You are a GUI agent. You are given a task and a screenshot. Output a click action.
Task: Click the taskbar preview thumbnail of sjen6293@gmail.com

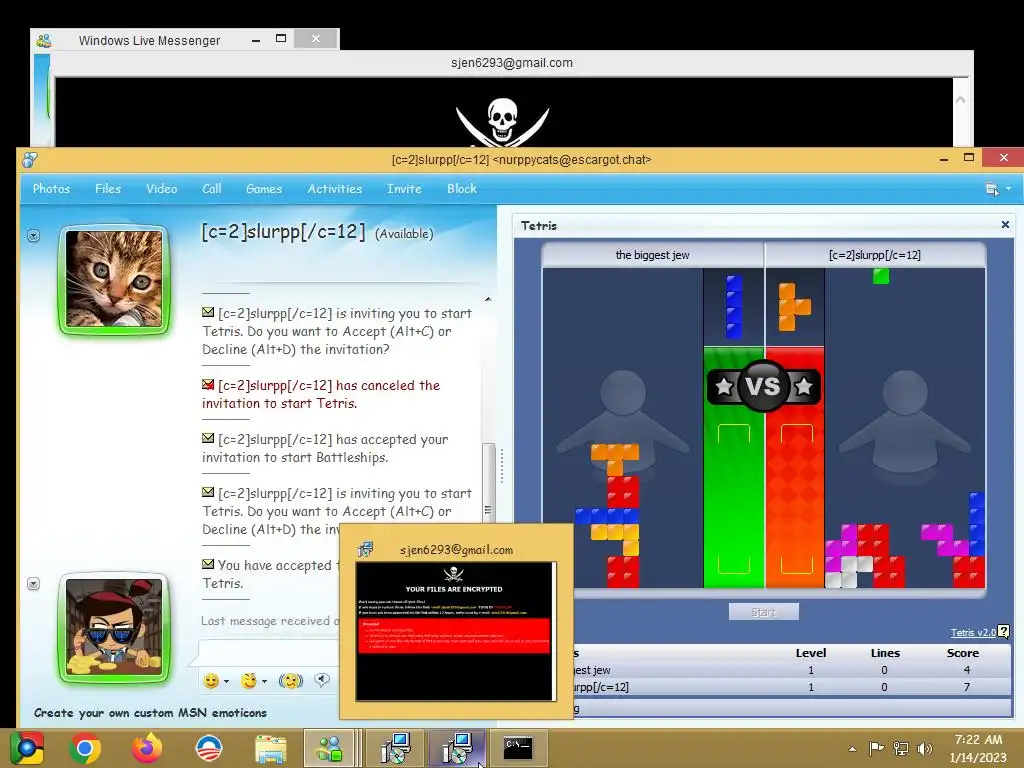pyautogui.click(x=455, y=632)
